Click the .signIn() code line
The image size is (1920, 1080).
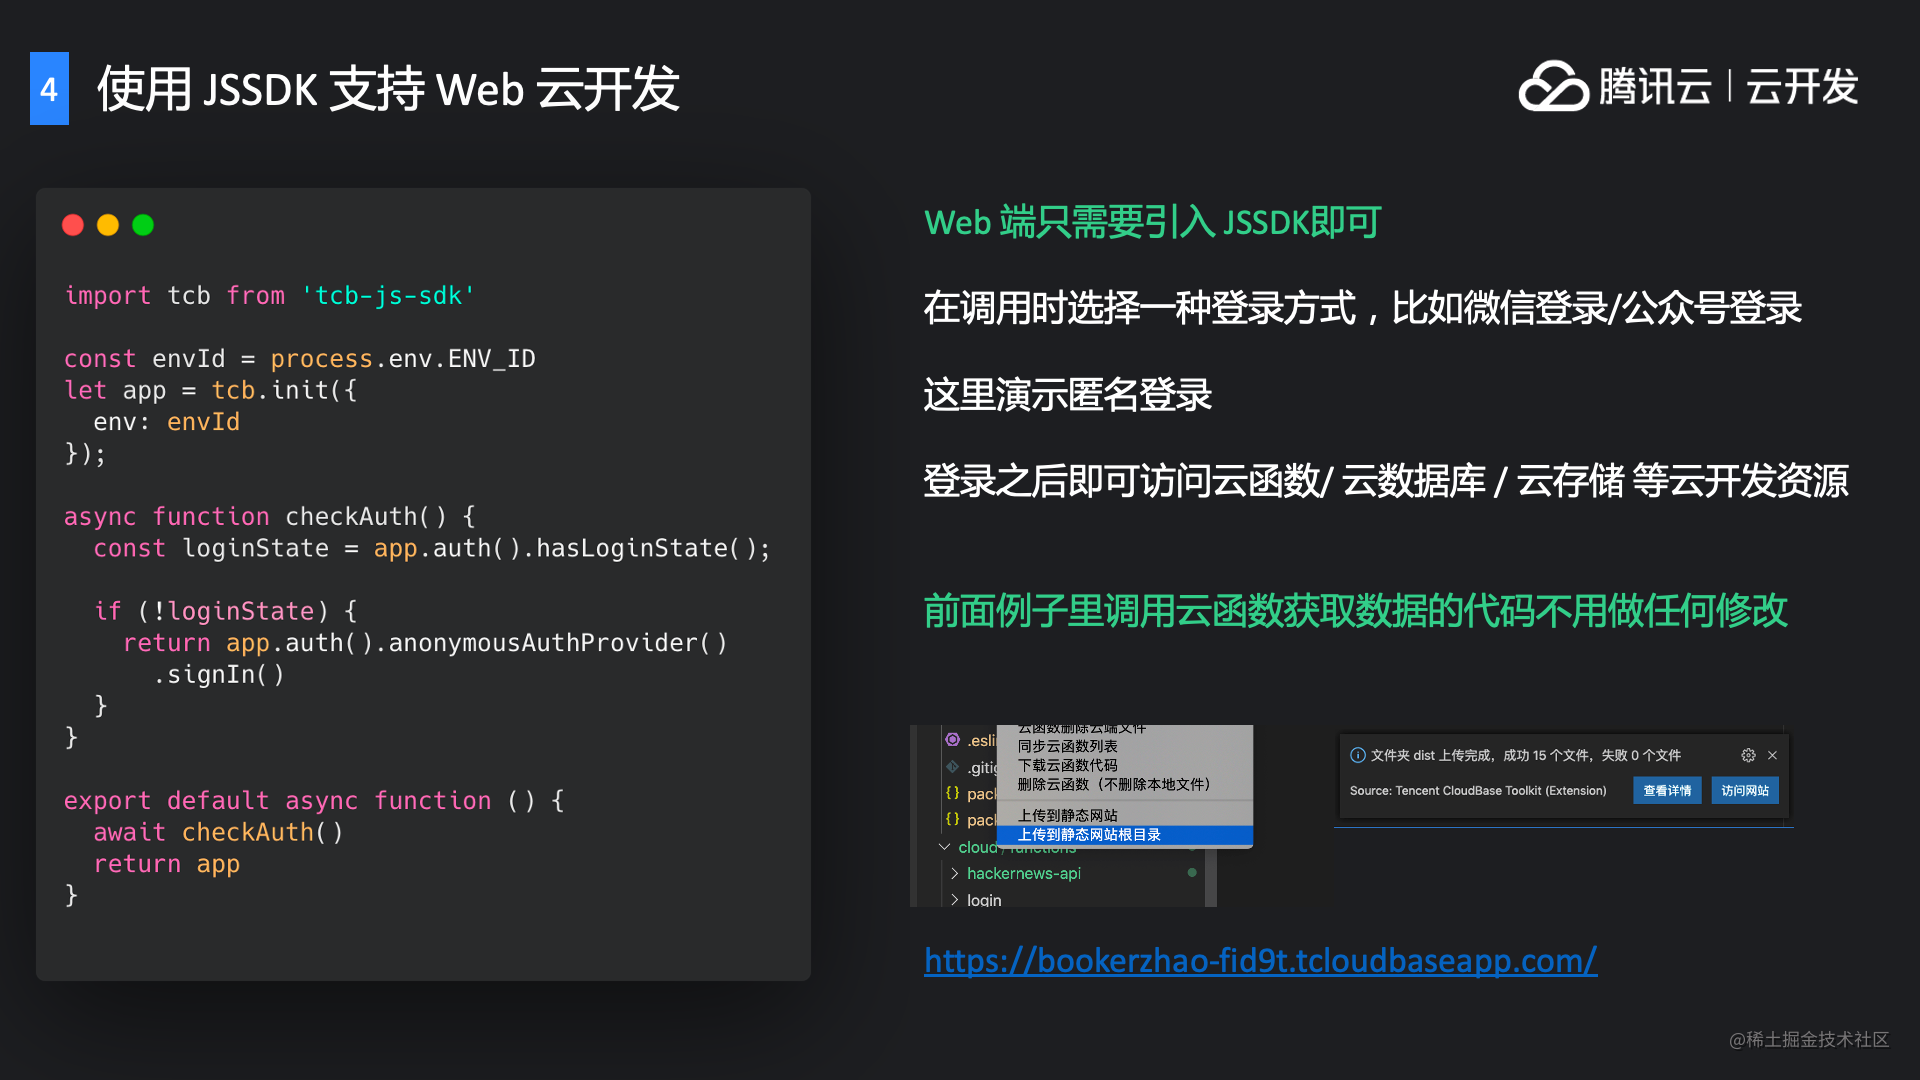[219, 675]
